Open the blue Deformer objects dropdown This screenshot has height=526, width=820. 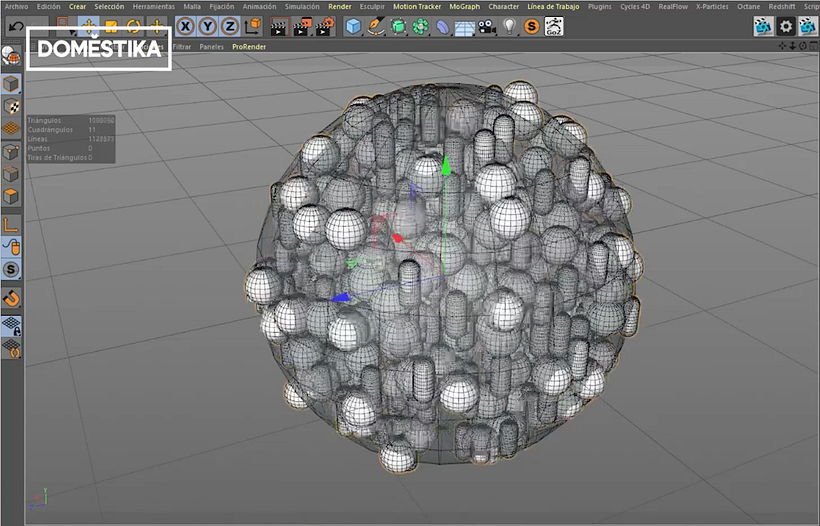[442, 26]
